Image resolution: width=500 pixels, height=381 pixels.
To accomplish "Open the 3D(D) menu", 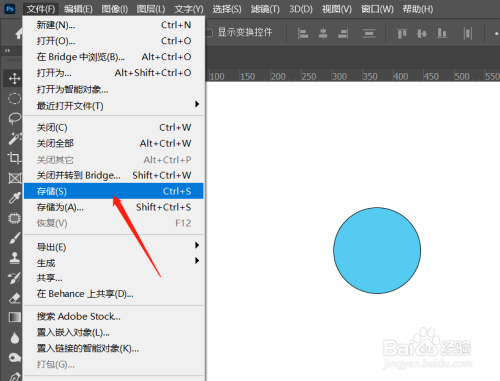I will 301,9.
